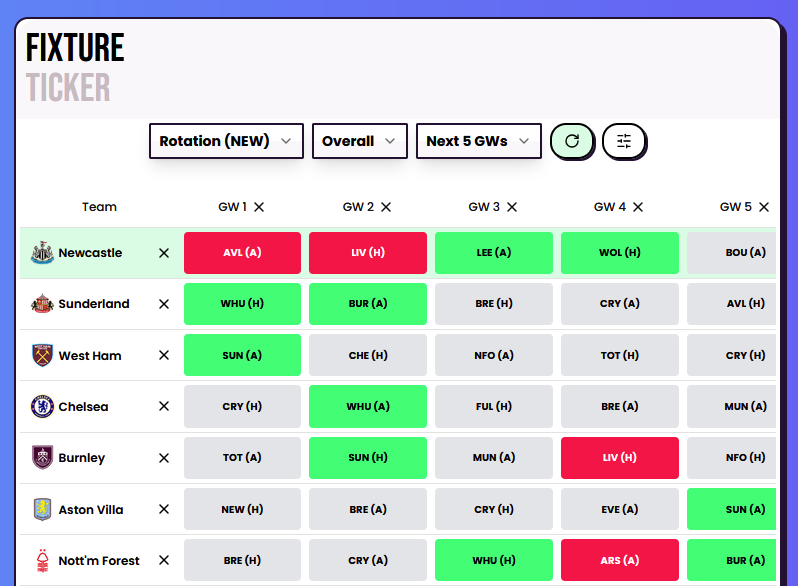Open the Next 5 GWs dropdown

(x=478, y=141)
